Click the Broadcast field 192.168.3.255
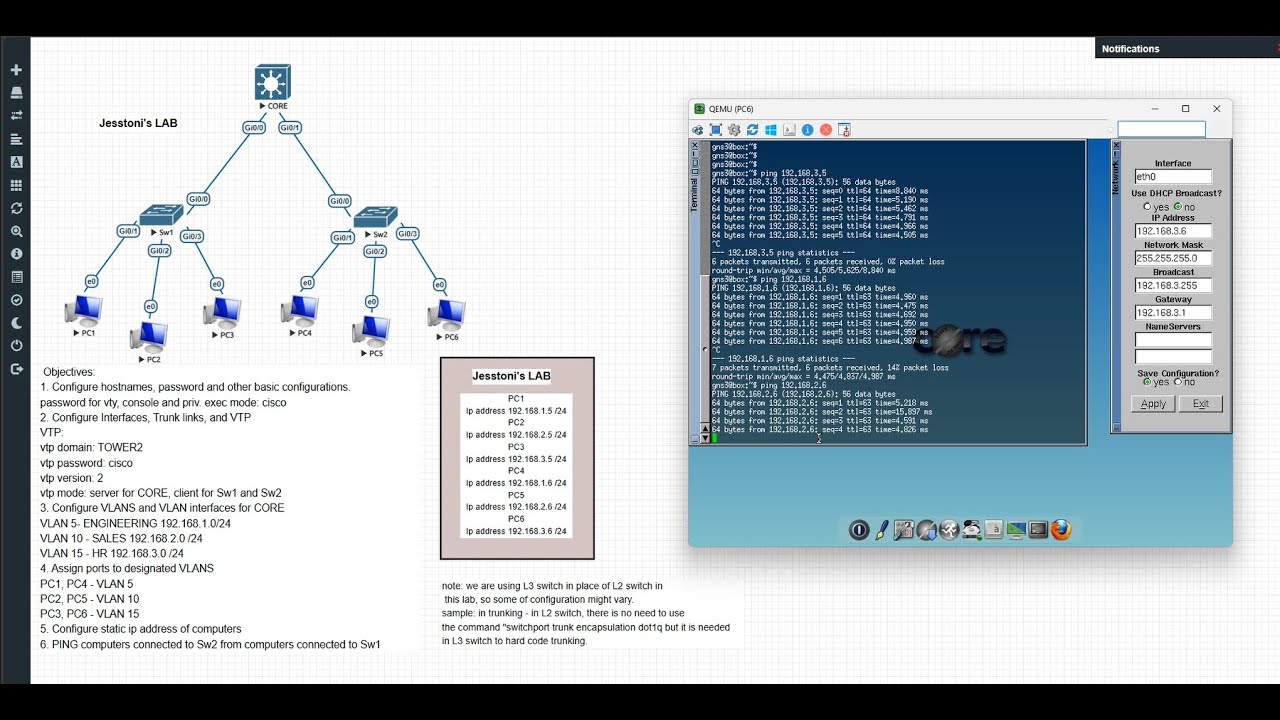This screenshot has height=720, width=1280. (1173, 285)
